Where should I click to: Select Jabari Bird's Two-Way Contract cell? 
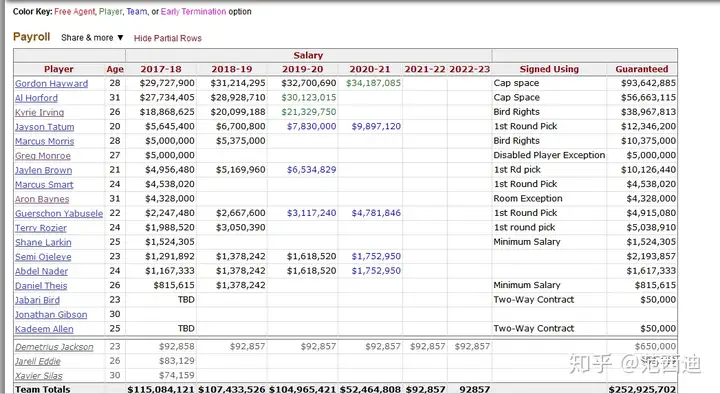pyautogui.click(x=534, y=300)
